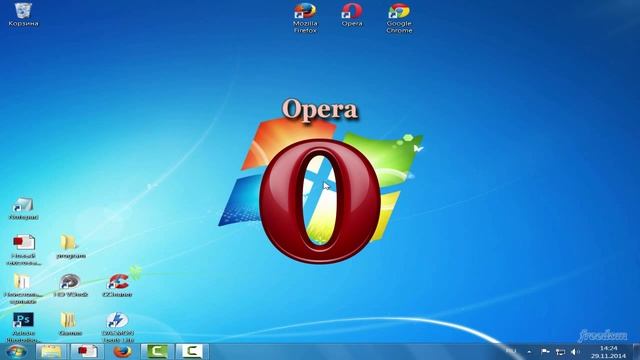Open the Recycle Bin (Корзина) desktop icon
Image resolution: width=640 pixels, height=360 pixels.
tap(23, 14)
